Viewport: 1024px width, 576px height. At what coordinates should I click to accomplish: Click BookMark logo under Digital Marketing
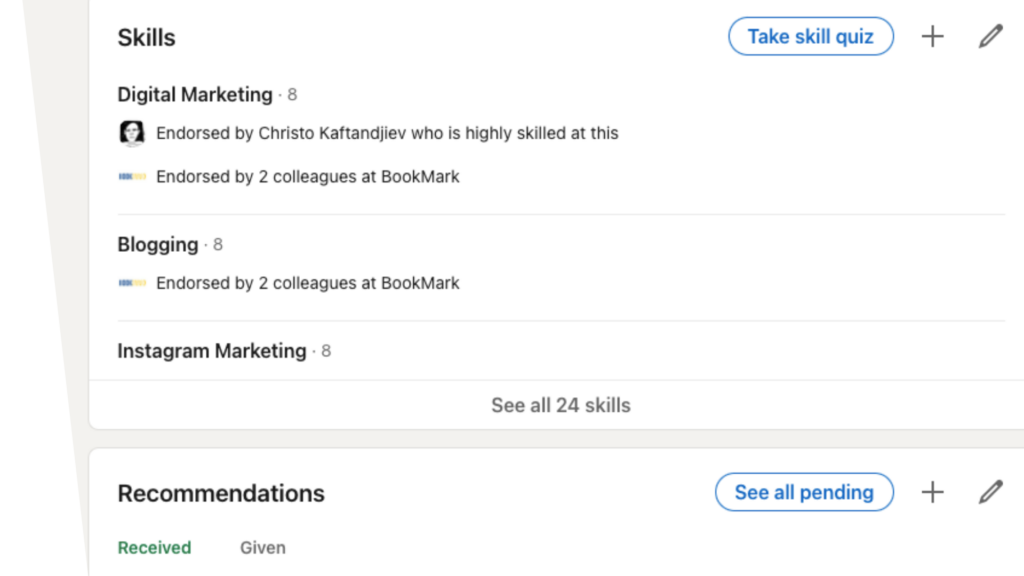[x=132, y=176]
